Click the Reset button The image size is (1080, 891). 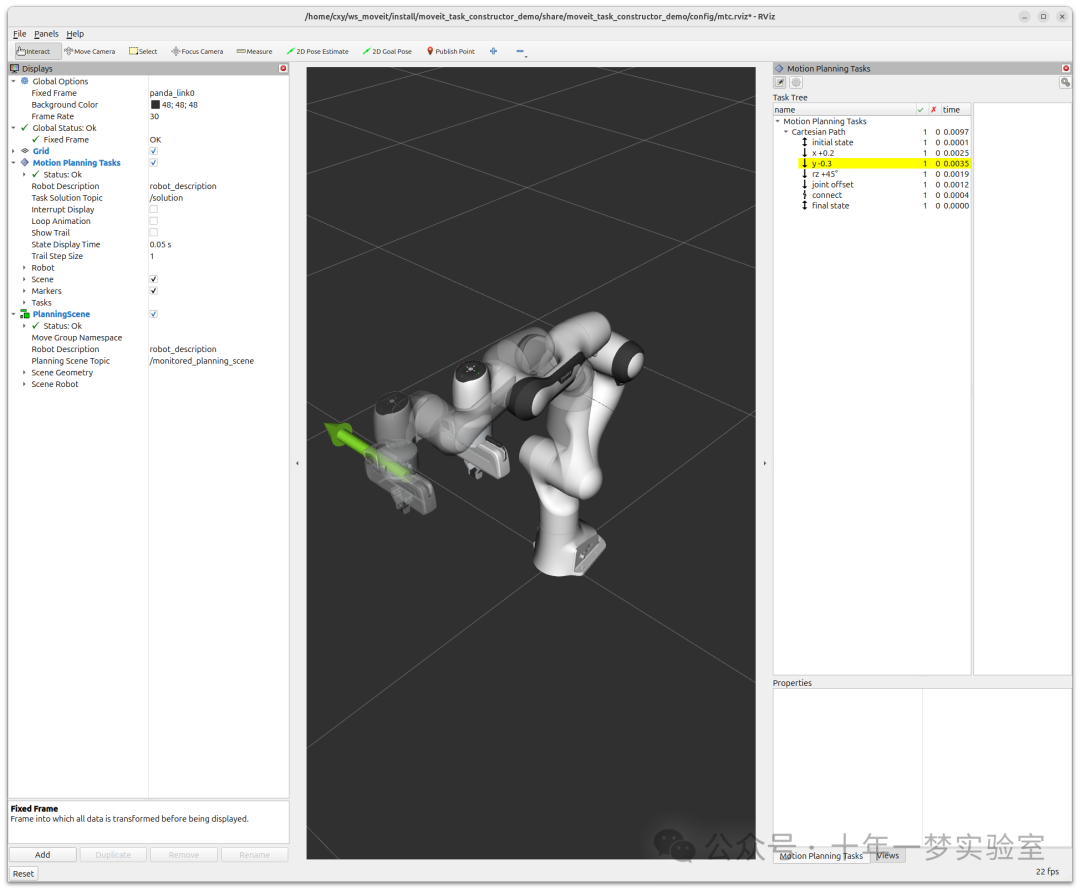click(23, 873)
